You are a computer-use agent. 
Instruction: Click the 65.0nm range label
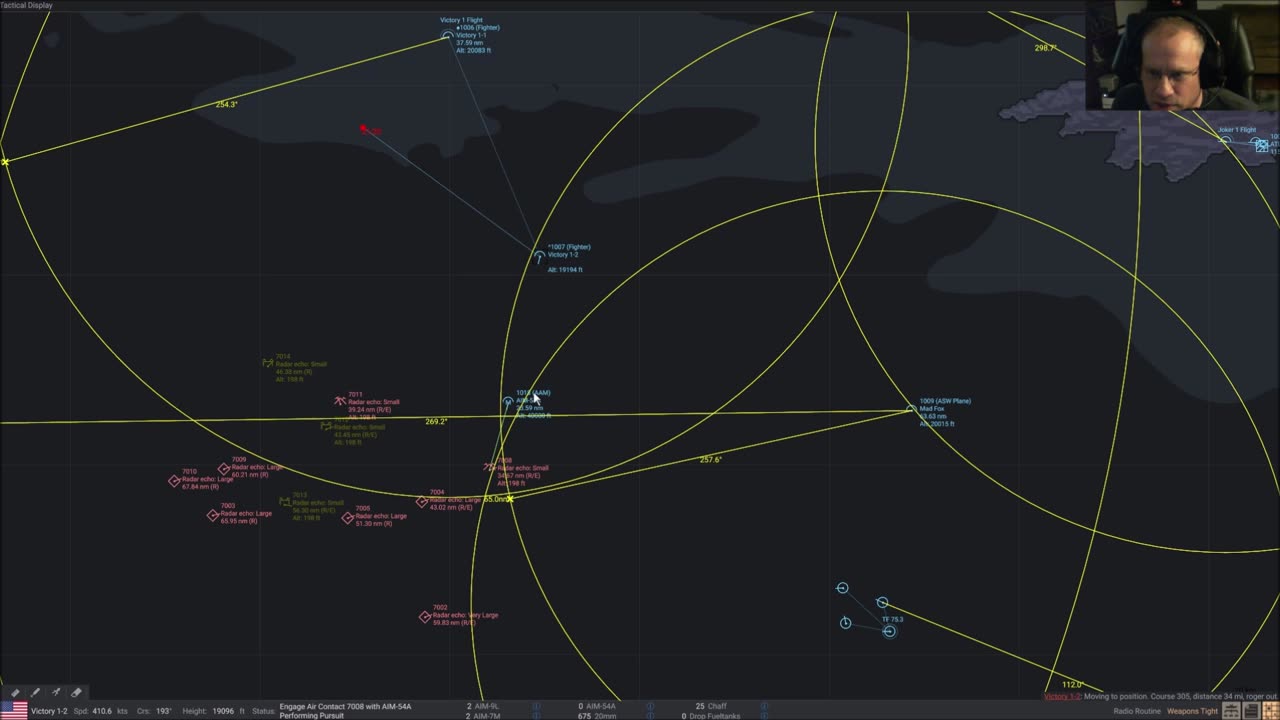[495, 499]
